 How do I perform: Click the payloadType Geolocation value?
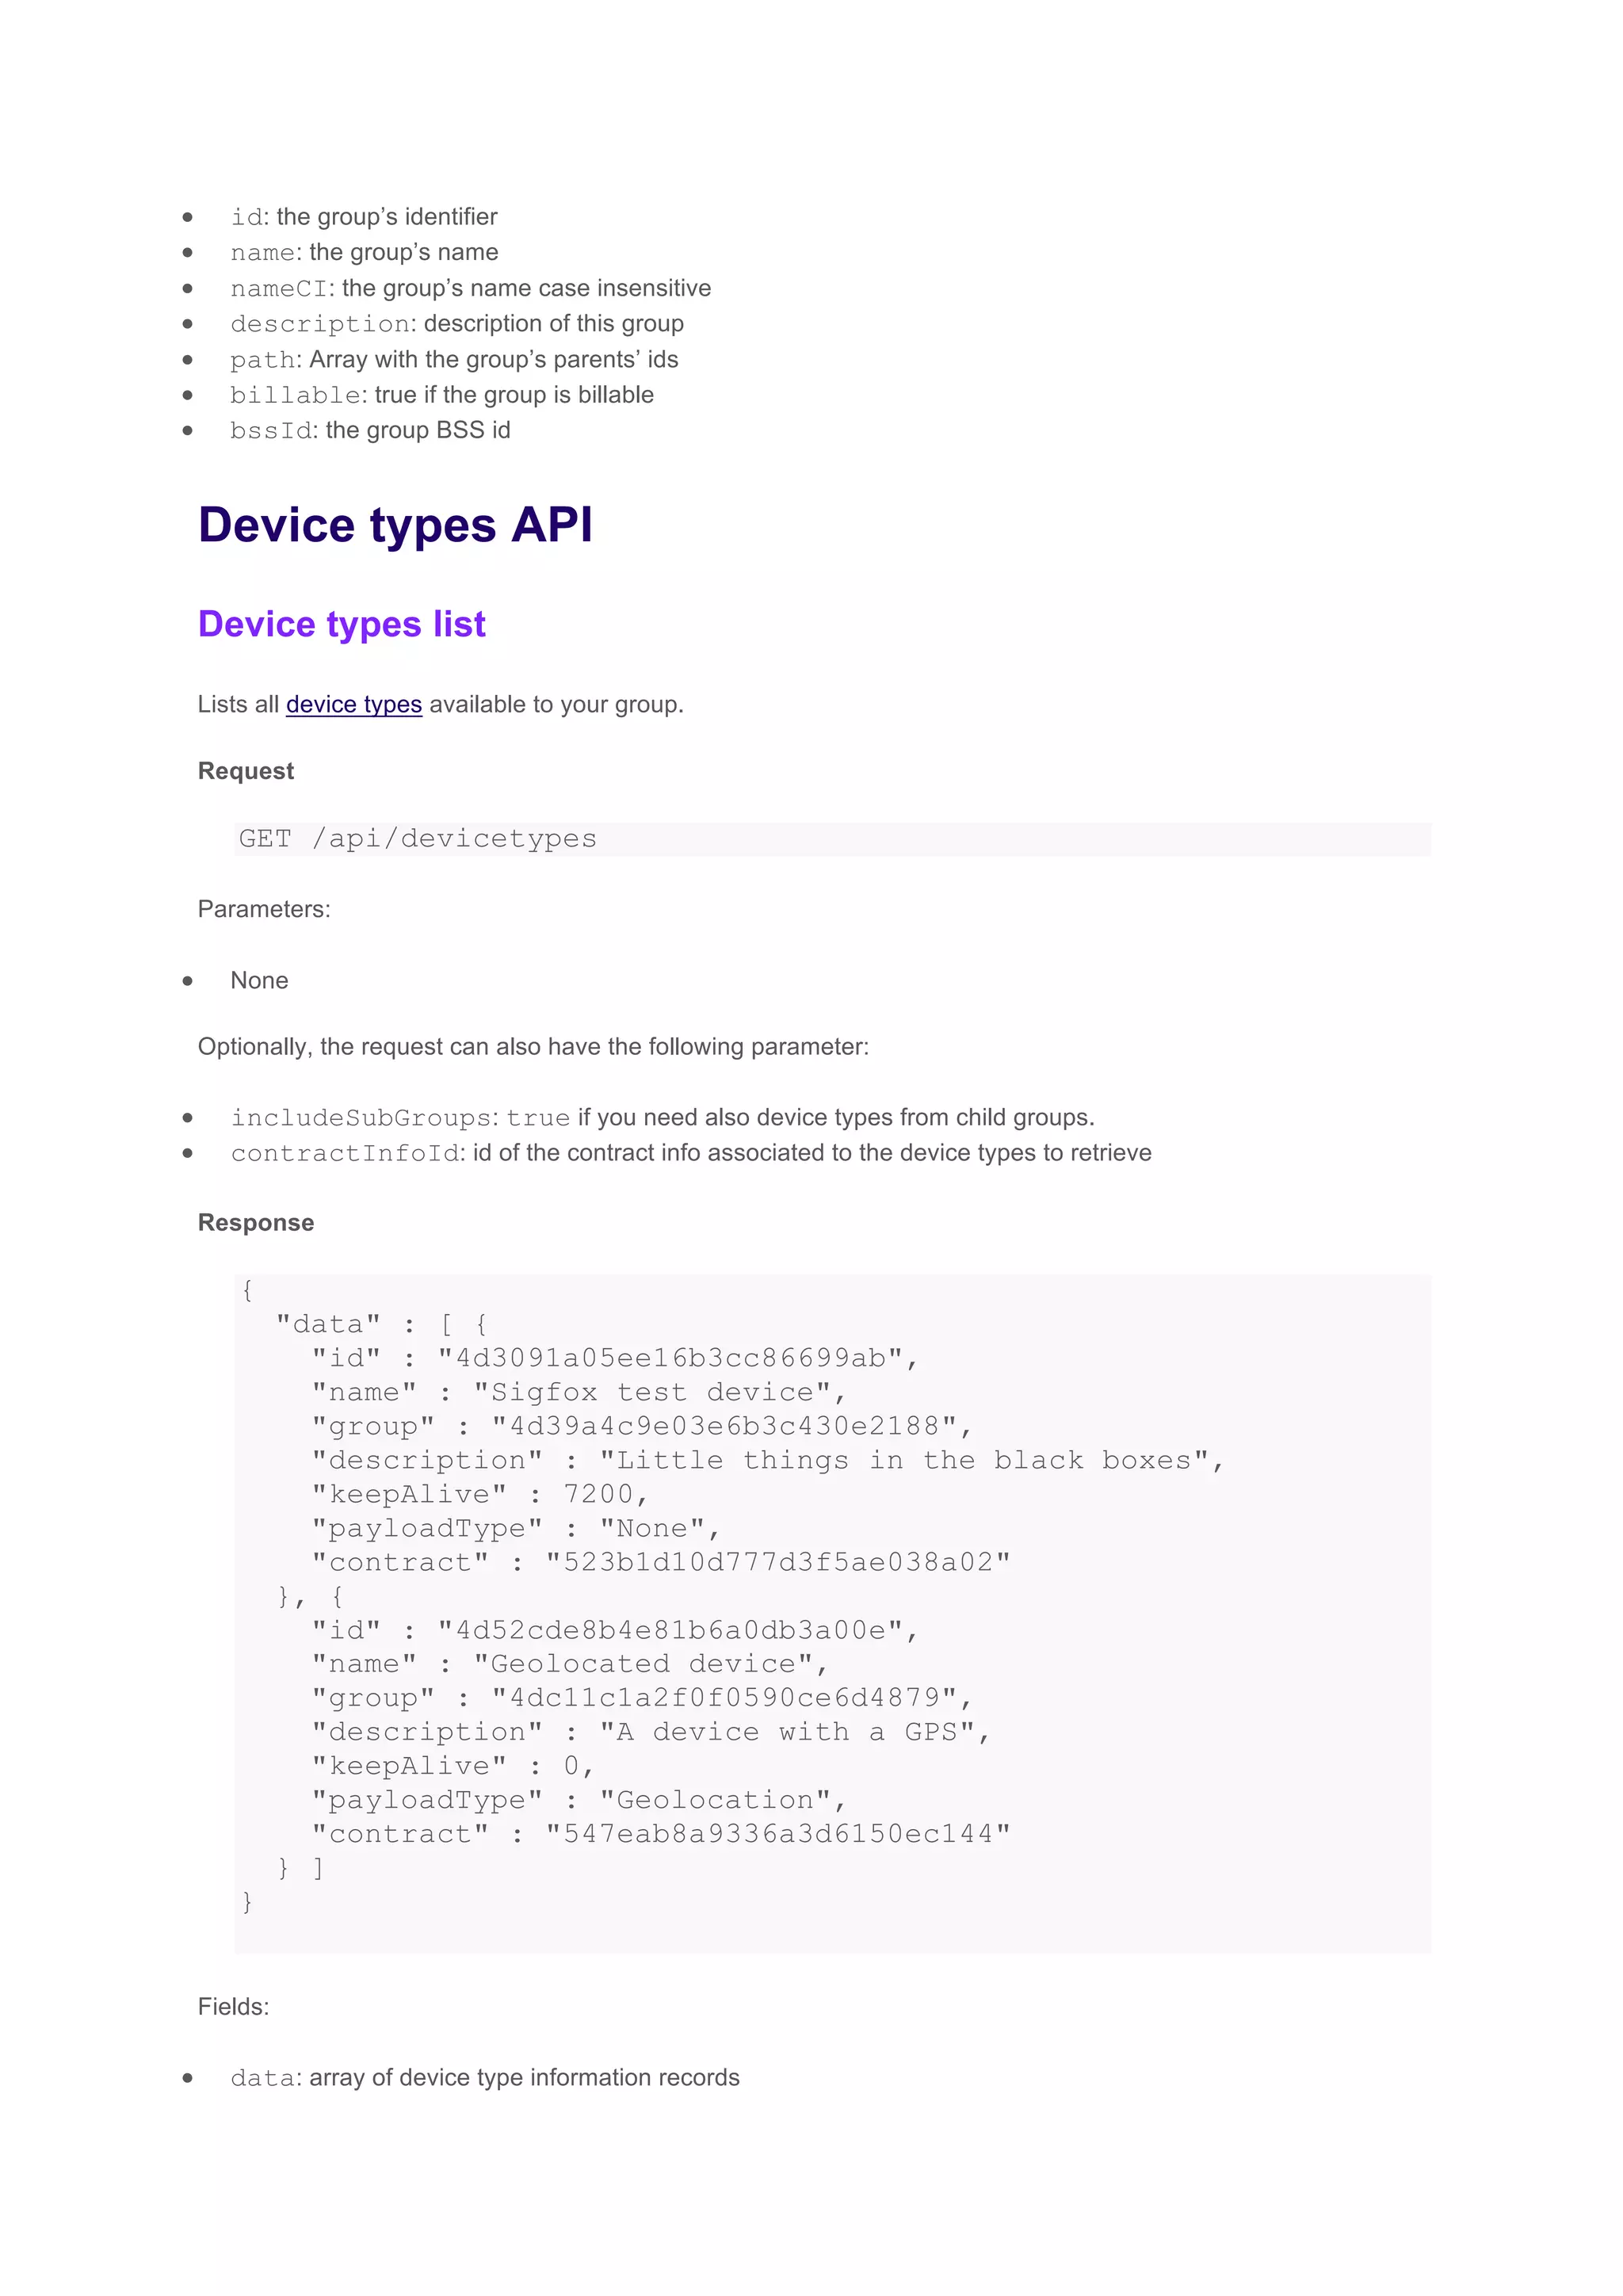click(x=715, y=1799)
